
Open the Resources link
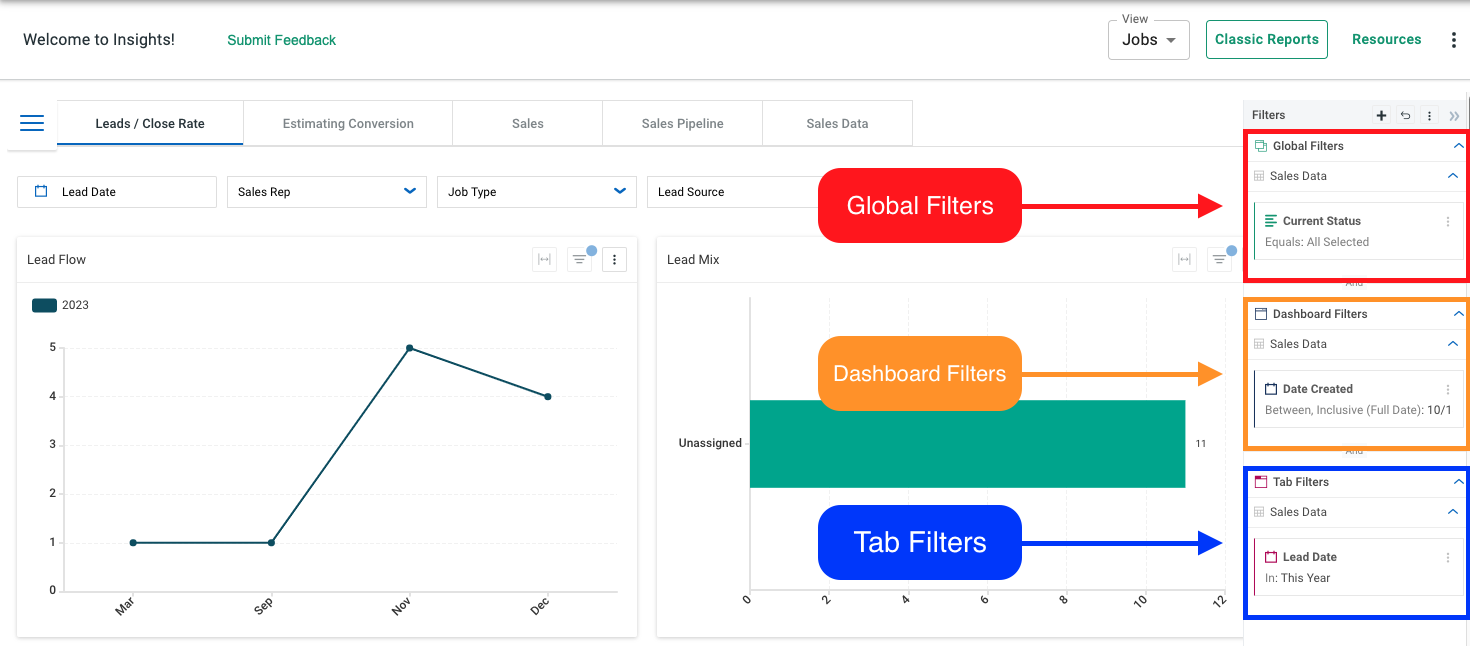1386,40
